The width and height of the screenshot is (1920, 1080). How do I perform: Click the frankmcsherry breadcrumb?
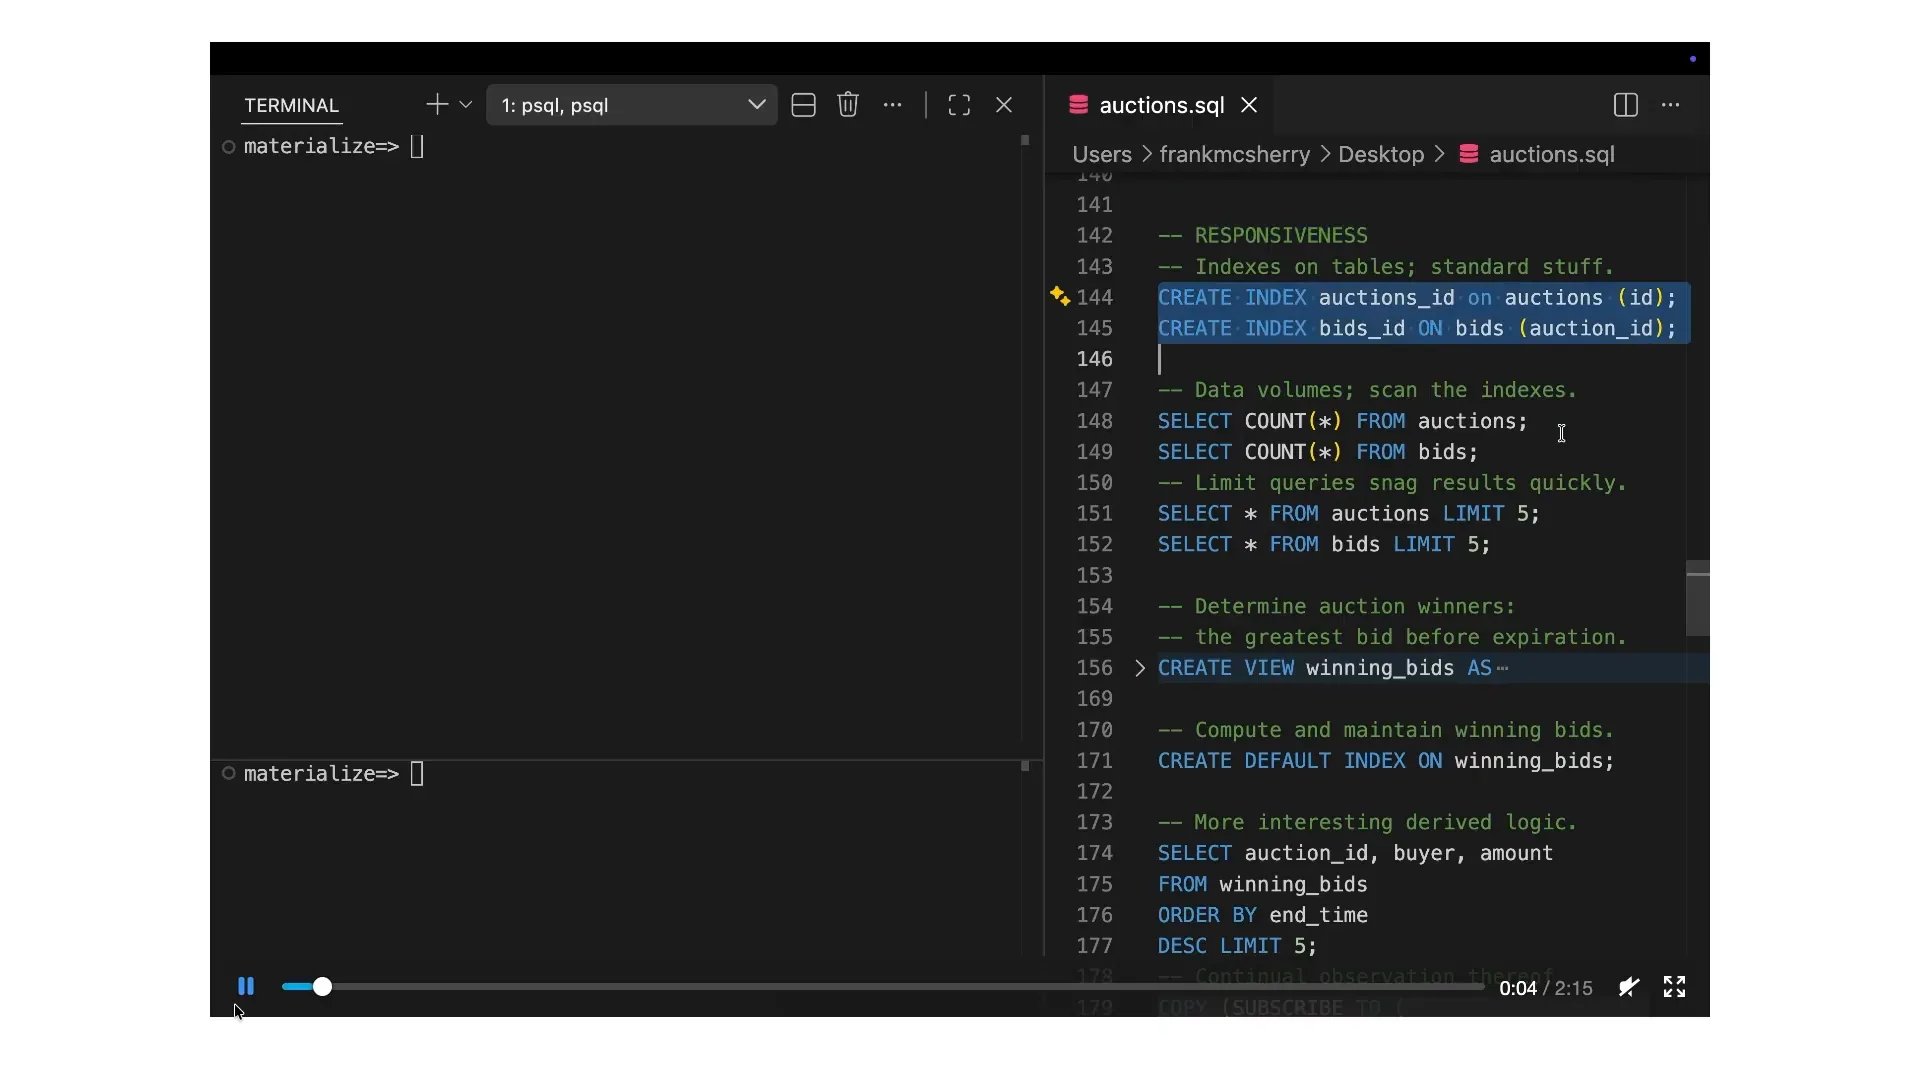point(1235,154)
